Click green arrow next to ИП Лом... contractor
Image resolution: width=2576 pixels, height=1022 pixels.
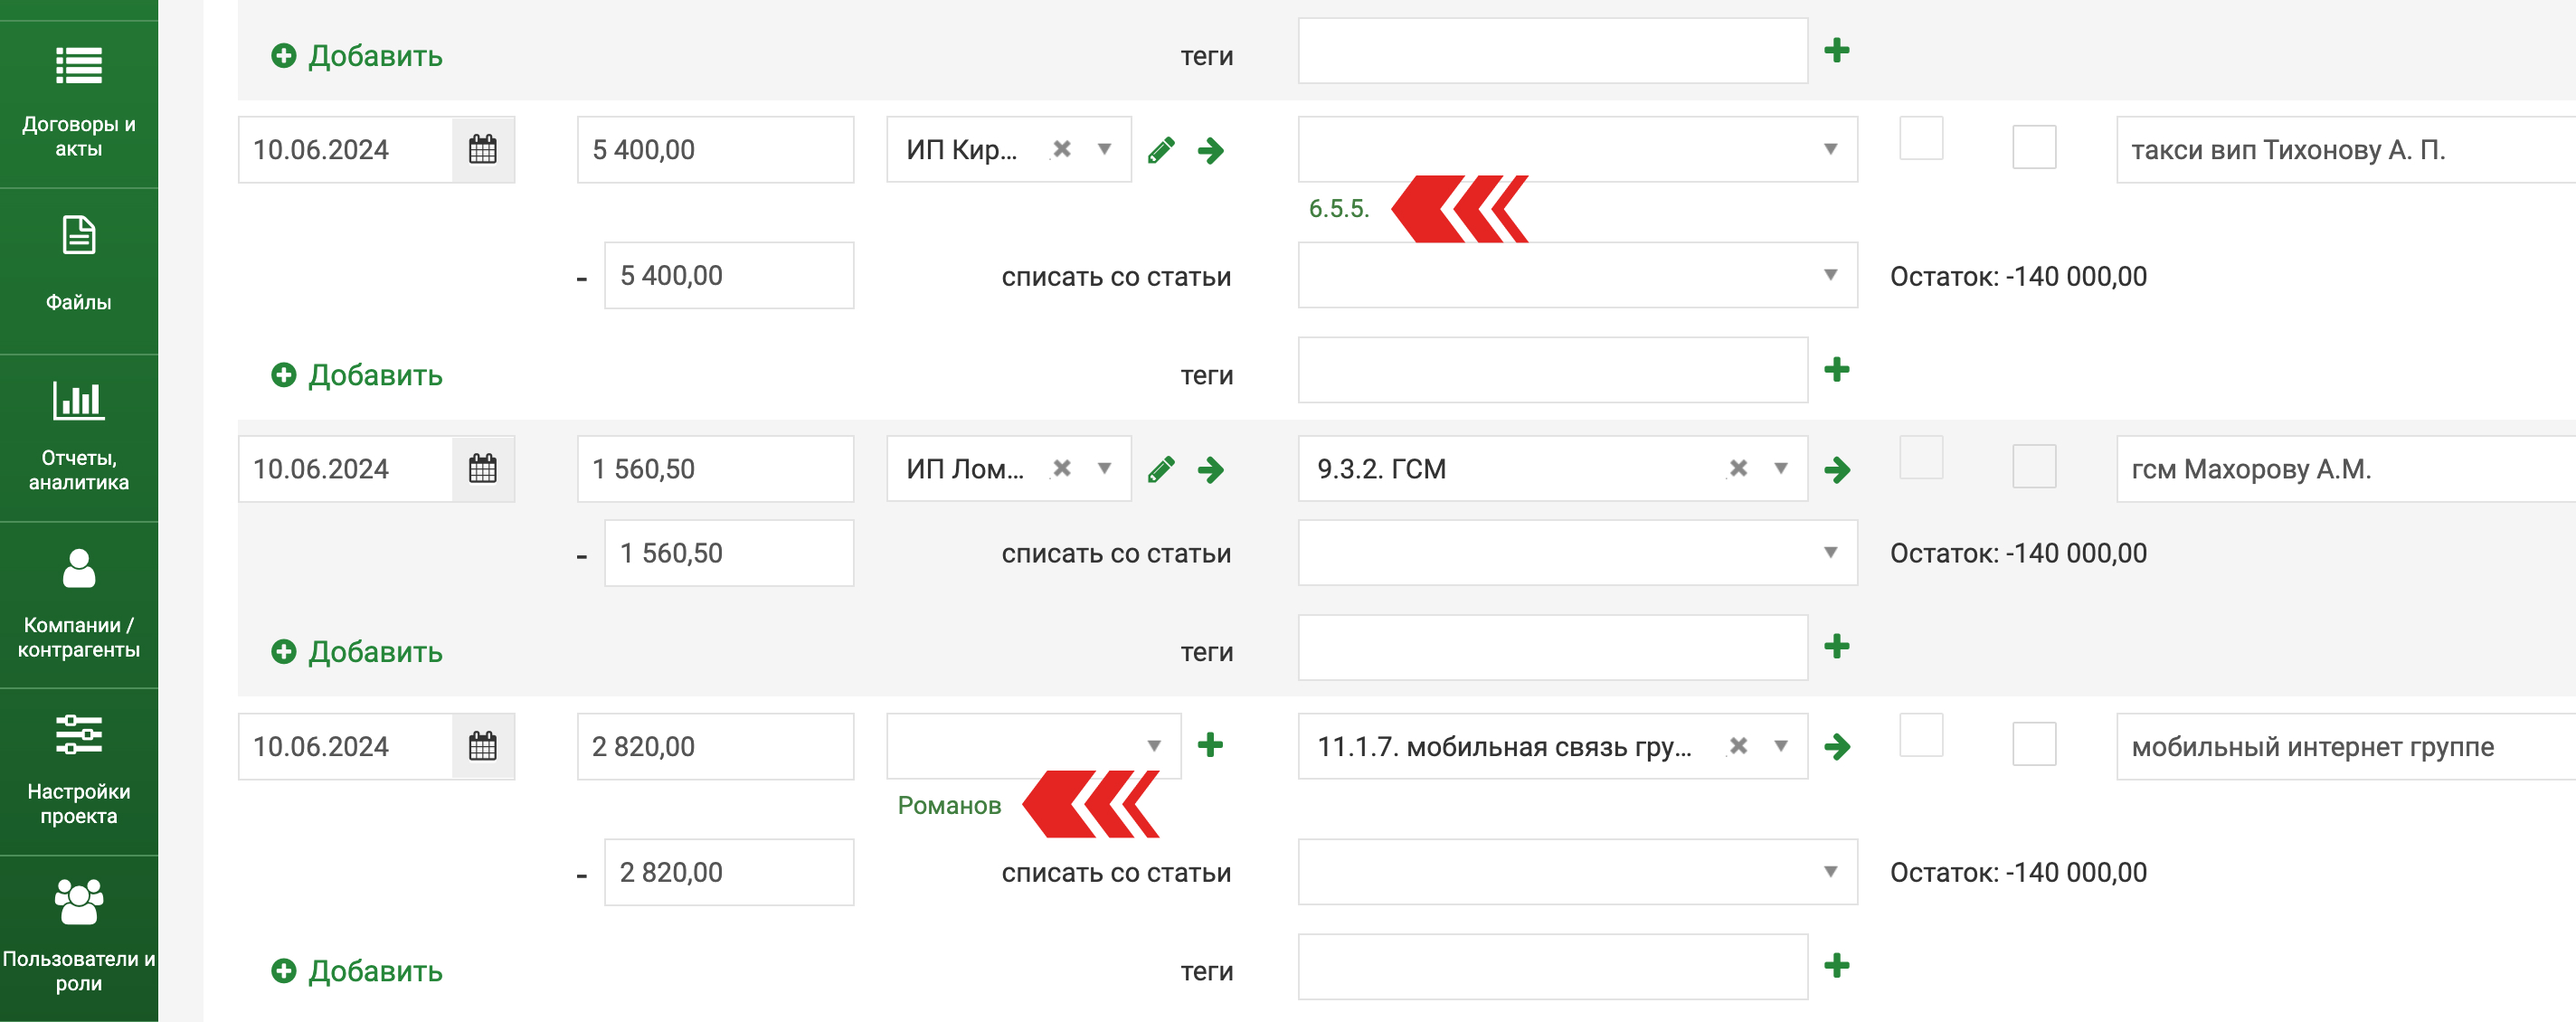point(1211,469)
